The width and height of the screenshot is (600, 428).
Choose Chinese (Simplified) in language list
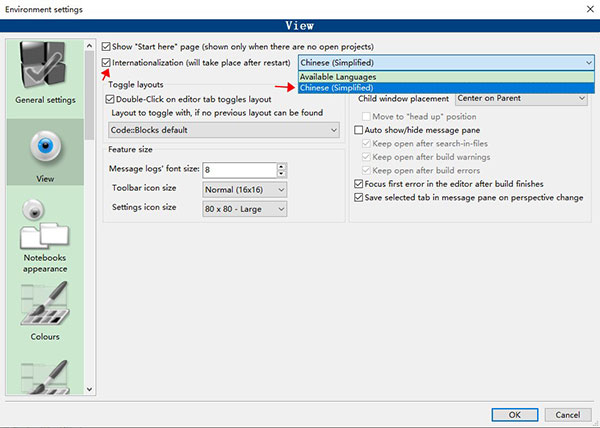(x=446, y=88)
